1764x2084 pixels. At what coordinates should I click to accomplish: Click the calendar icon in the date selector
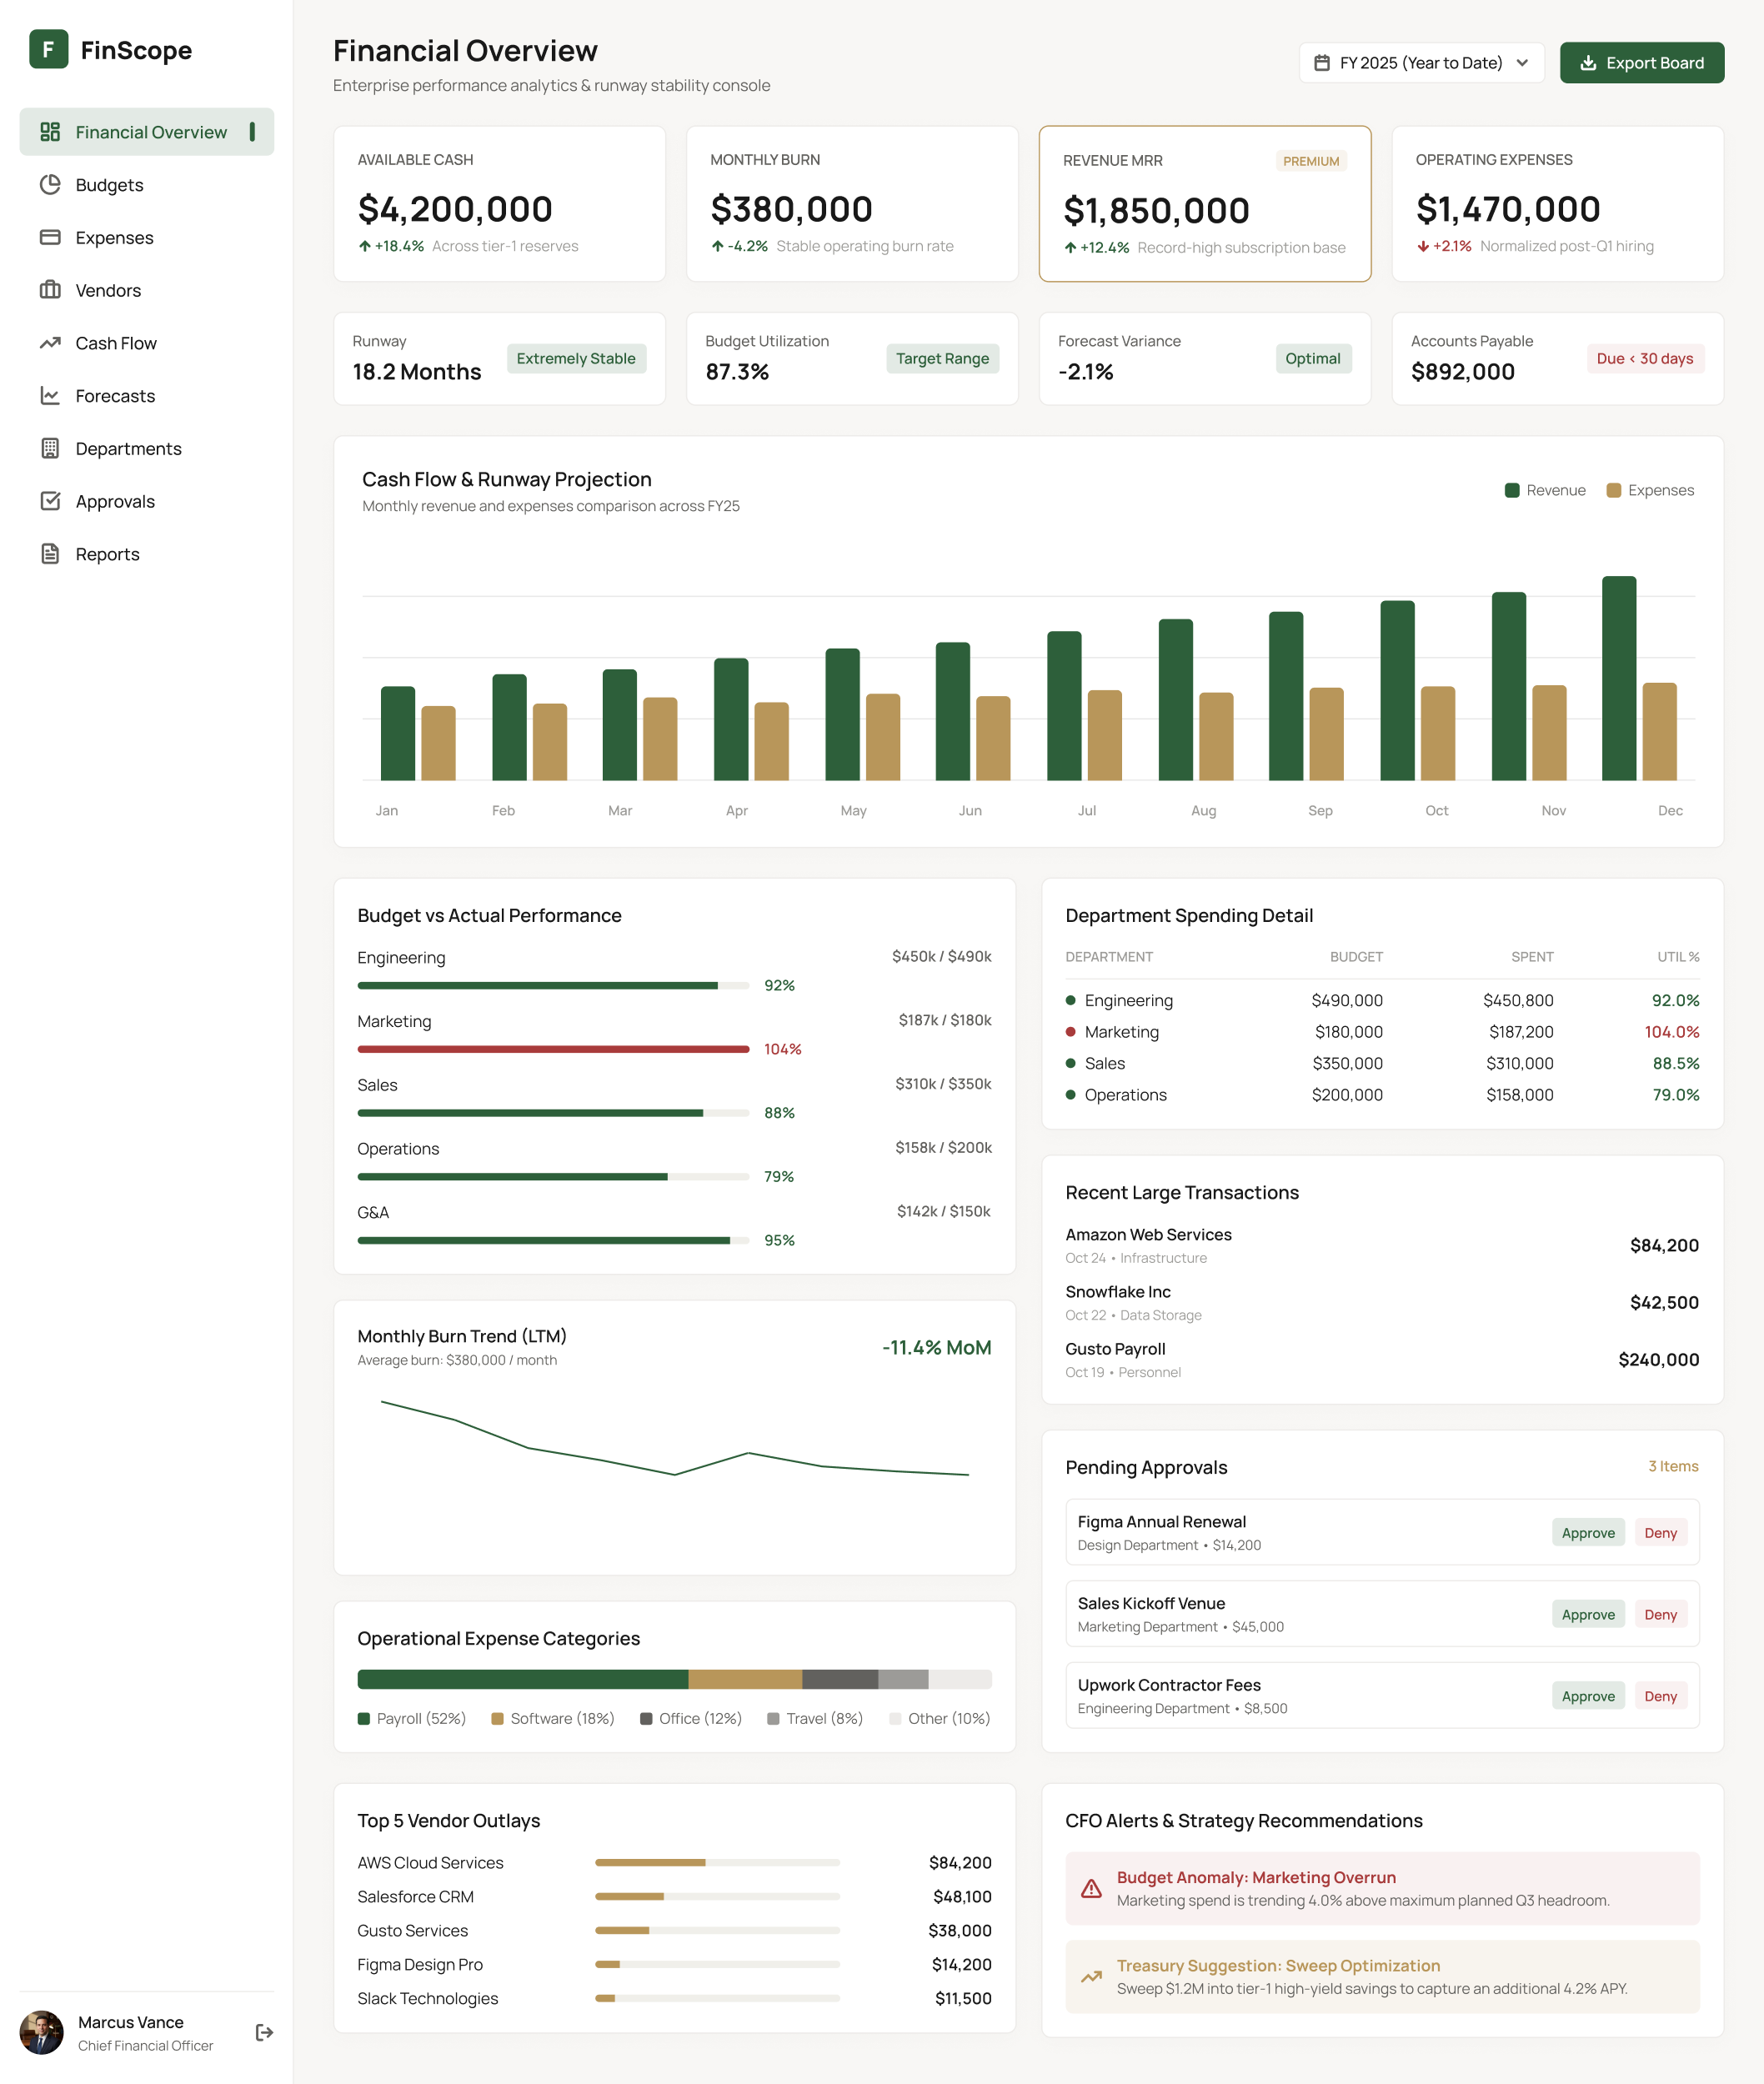pos(1321,63)
